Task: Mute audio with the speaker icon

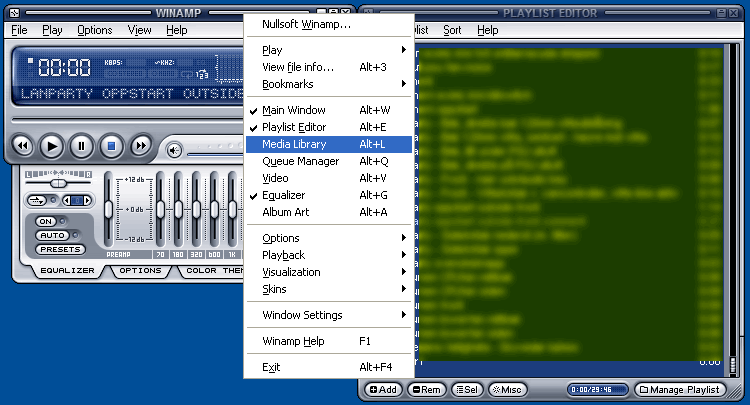Action: [x=174, y=151]
